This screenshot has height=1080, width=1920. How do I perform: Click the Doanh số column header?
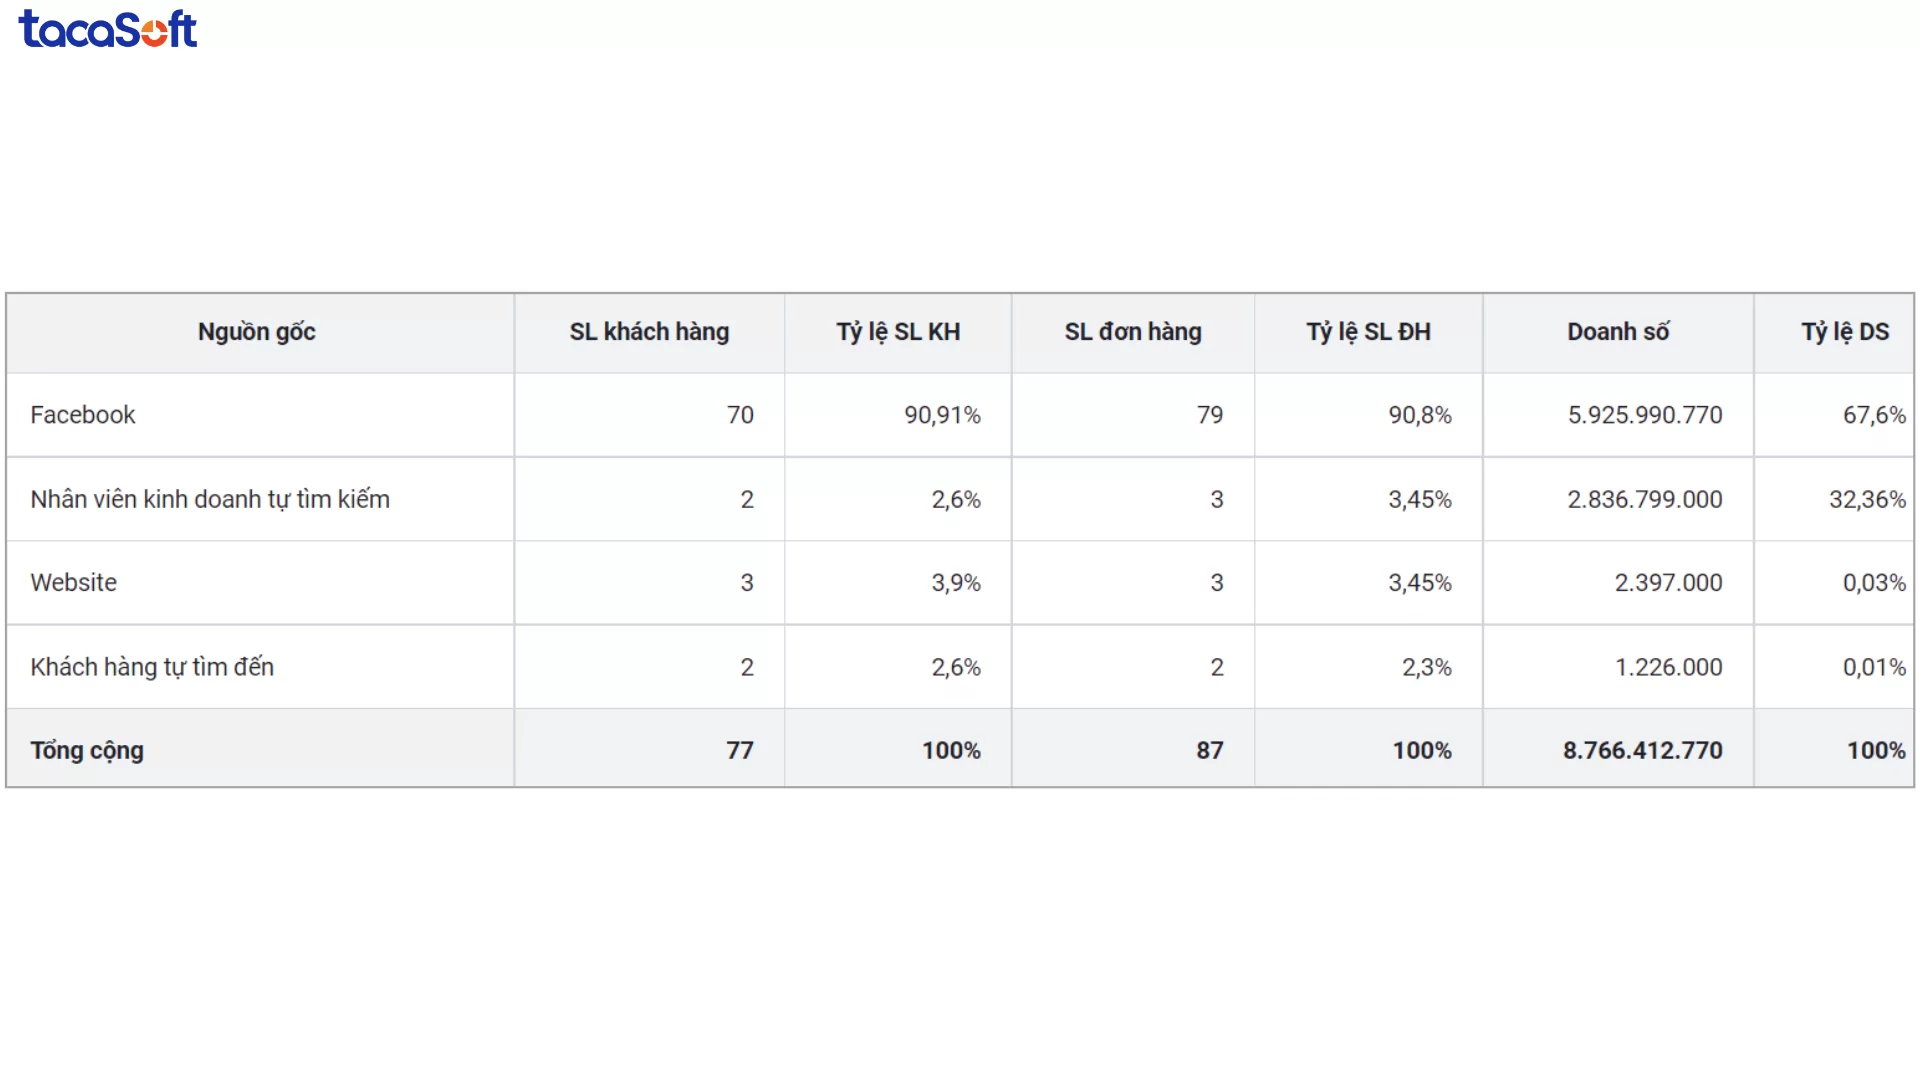click(1617, 332)
